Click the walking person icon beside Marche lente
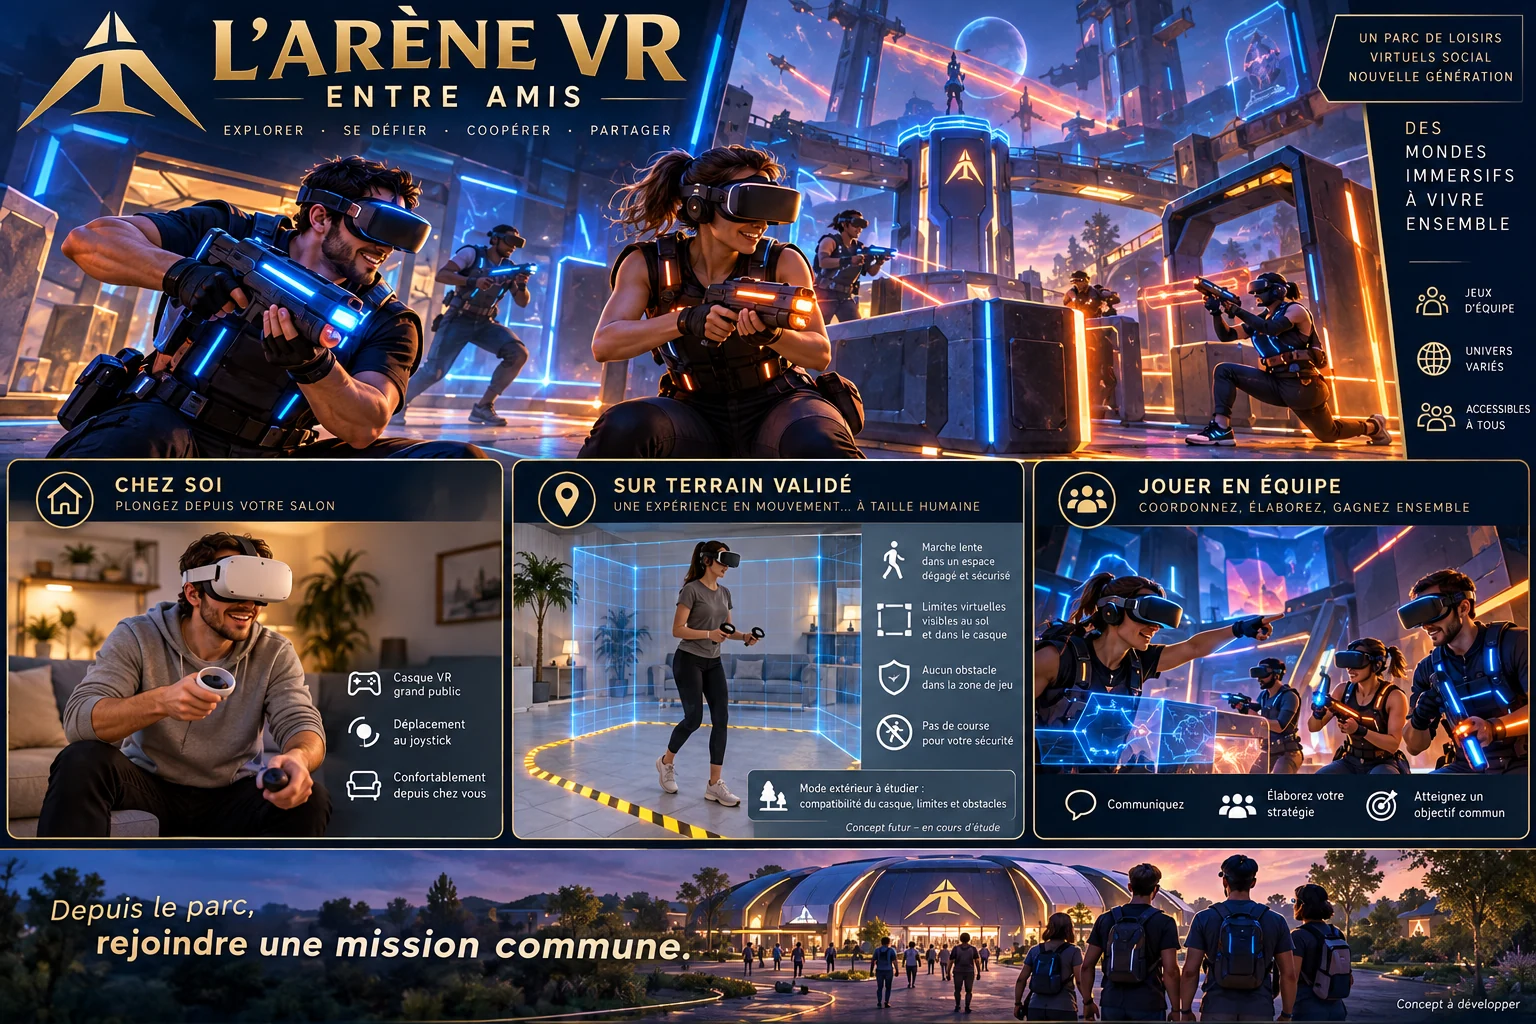The image size is (1536, 1024). (893, 560)
